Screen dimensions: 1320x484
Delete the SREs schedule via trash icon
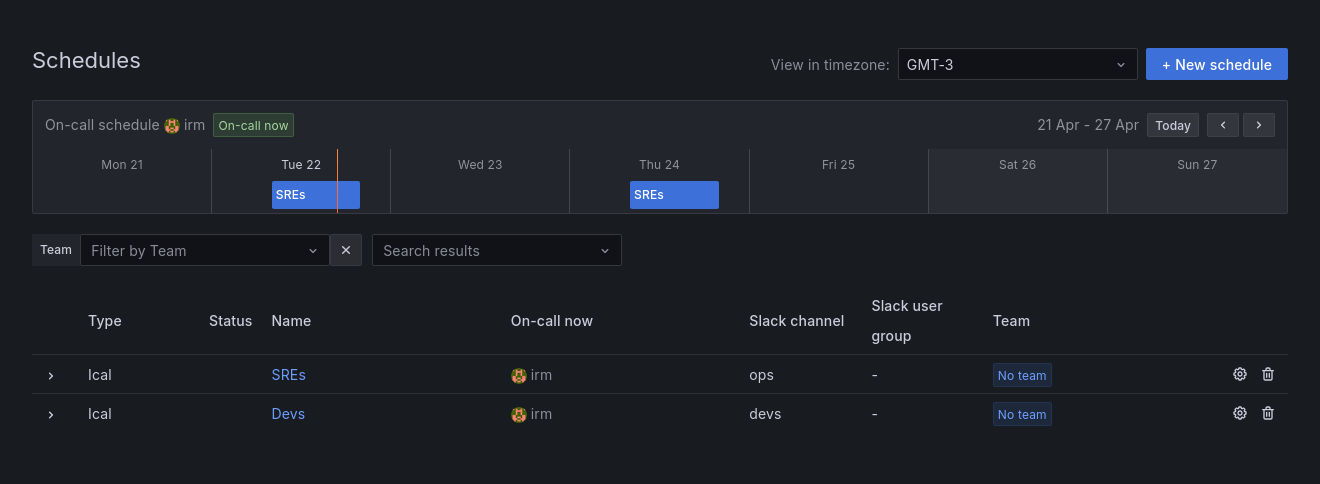tap(1268, 374)
